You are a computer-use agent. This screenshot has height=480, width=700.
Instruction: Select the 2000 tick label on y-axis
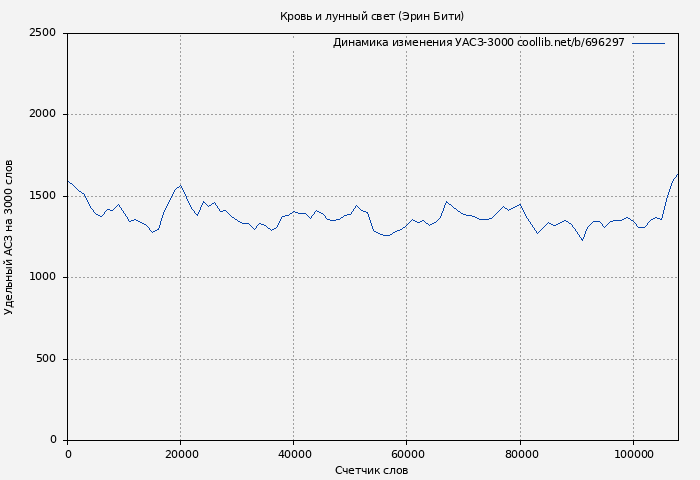pyautogui.click(x=42, y=114)
